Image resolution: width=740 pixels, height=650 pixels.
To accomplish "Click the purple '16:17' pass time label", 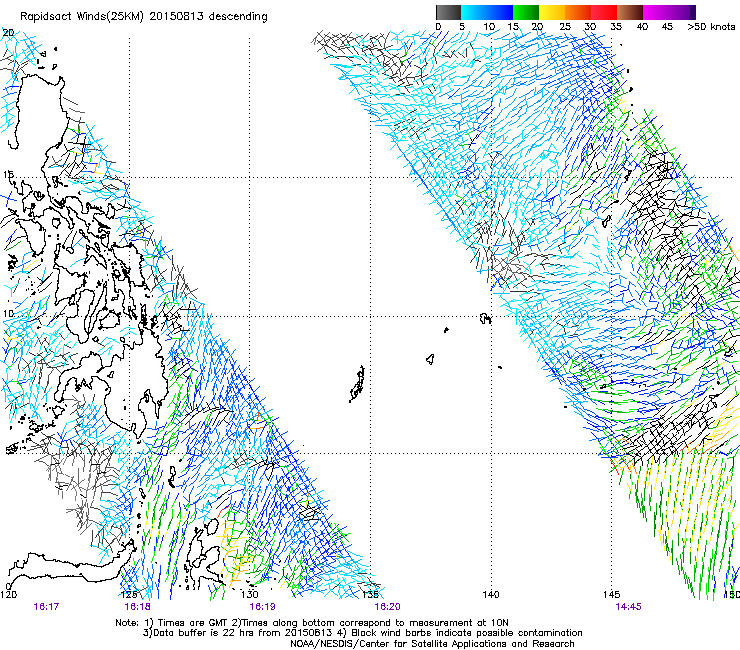I will (46, 606).
